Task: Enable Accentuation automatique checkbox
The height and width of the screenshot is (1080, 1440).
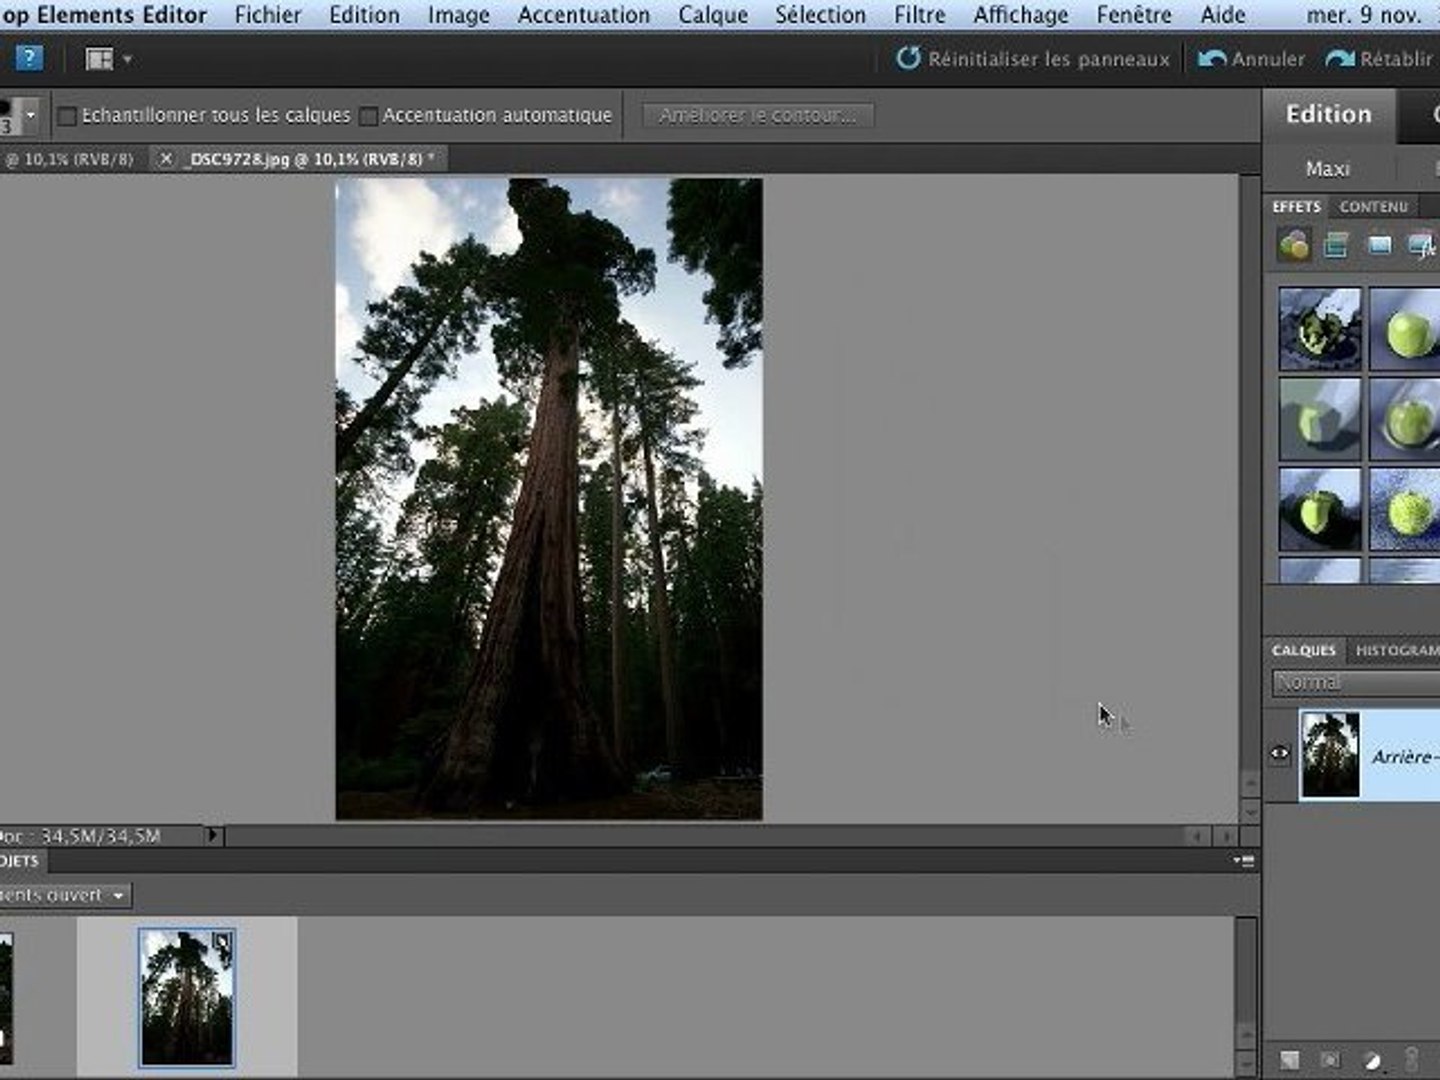Action: [368, 117]
